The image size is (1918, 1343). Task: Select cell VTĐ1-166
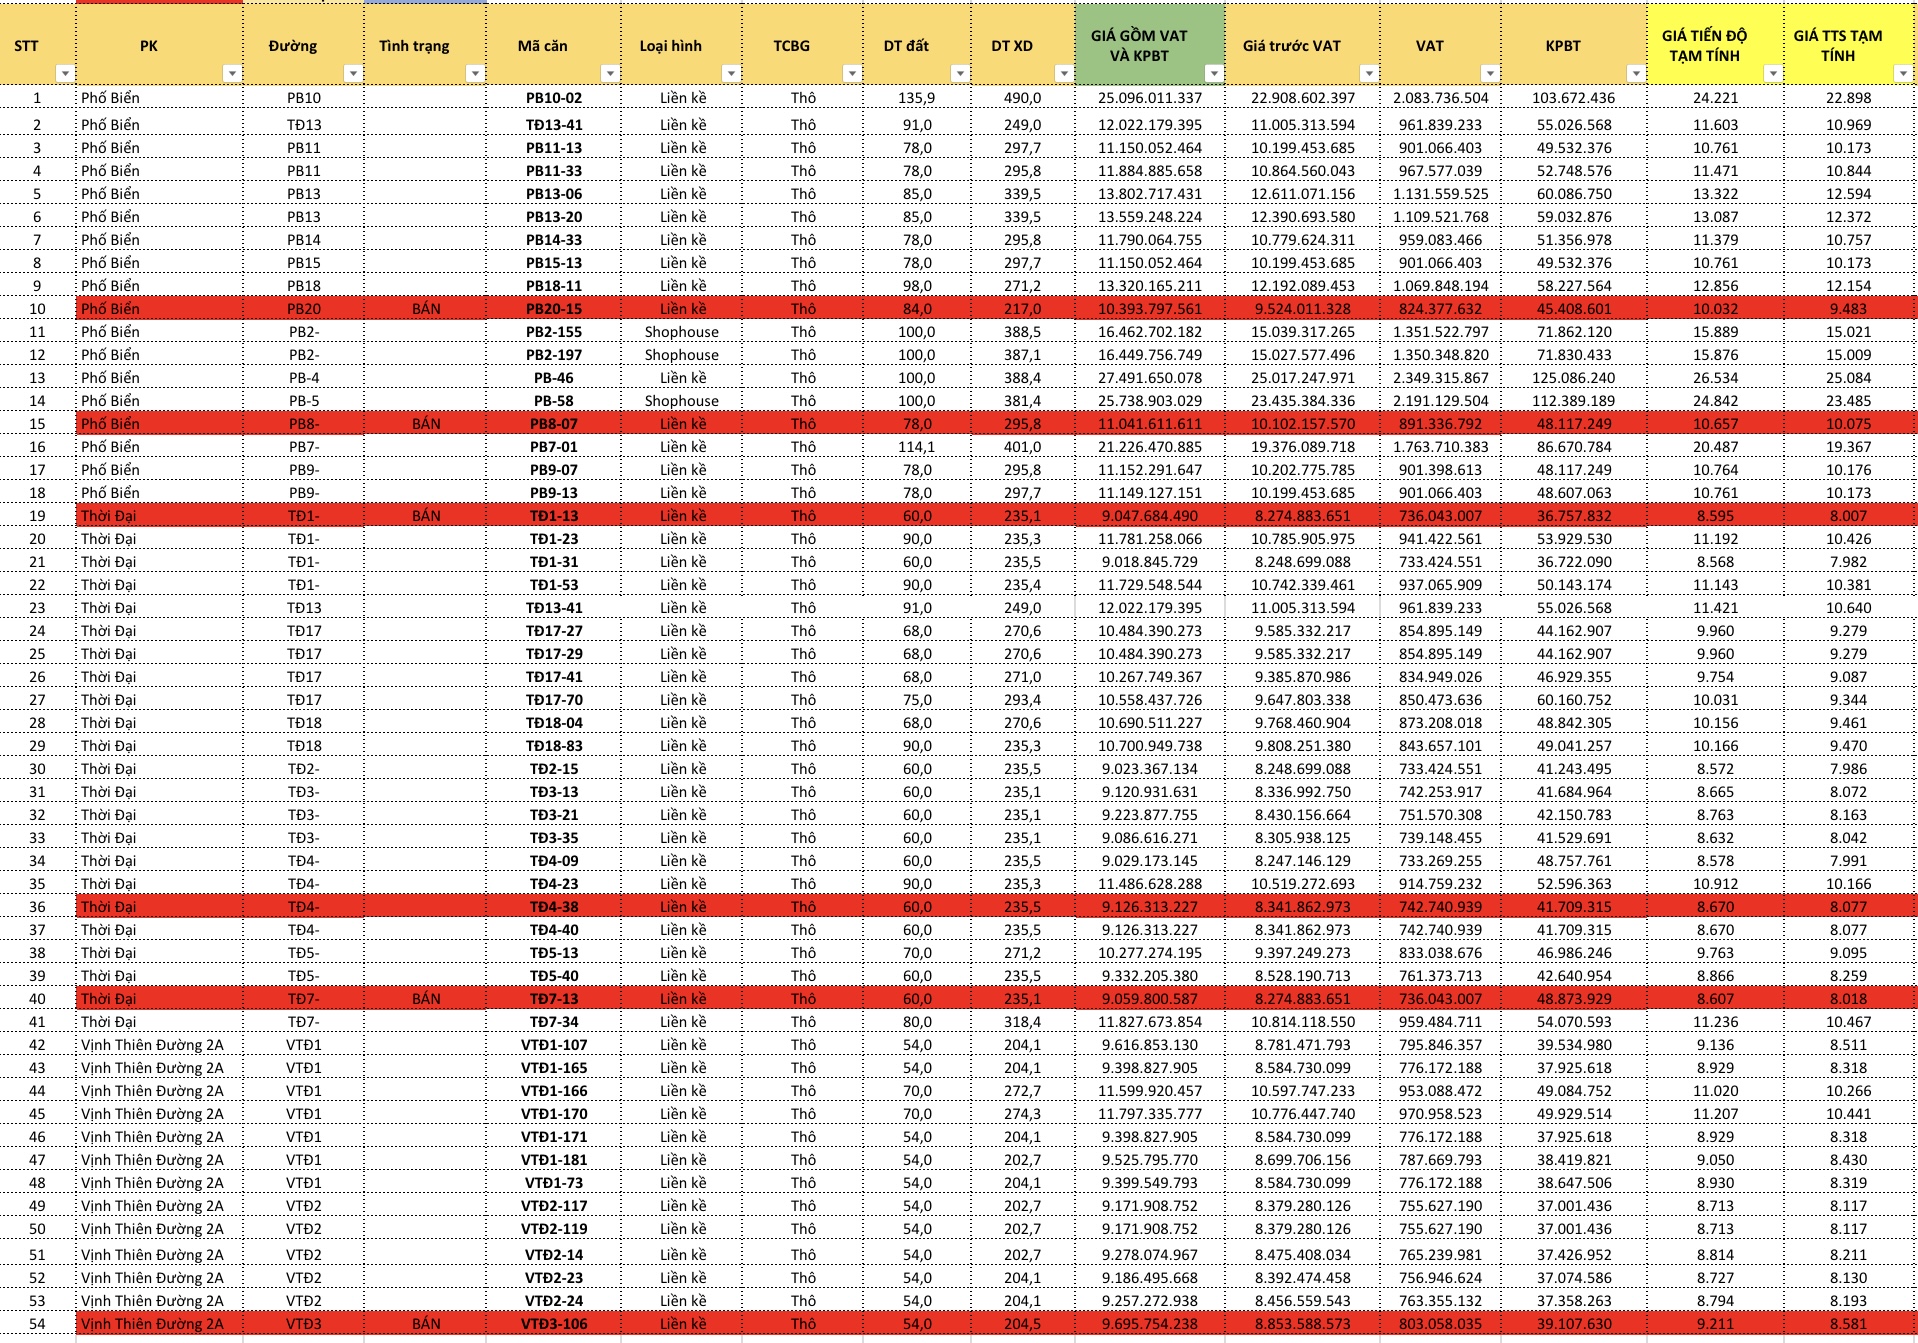[x=554, y=1091]
